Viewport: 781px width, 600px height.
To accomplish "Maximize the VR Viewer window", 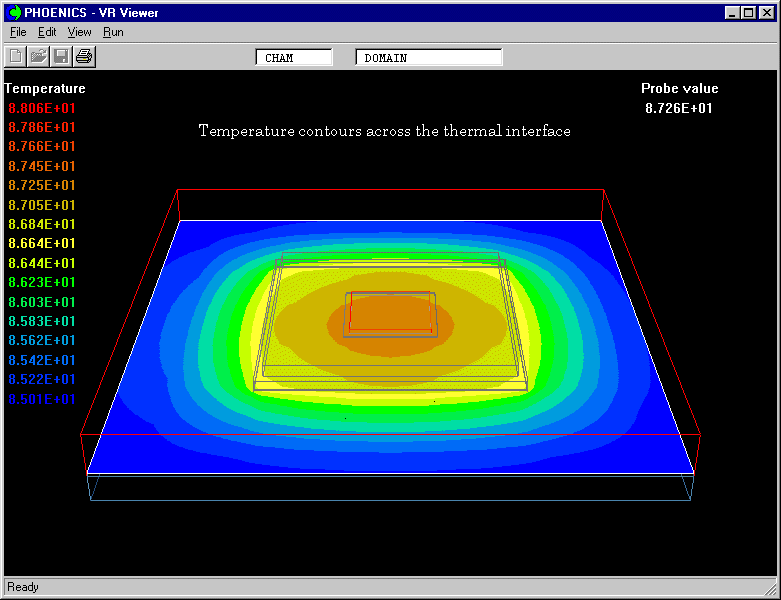I will 748,13.
